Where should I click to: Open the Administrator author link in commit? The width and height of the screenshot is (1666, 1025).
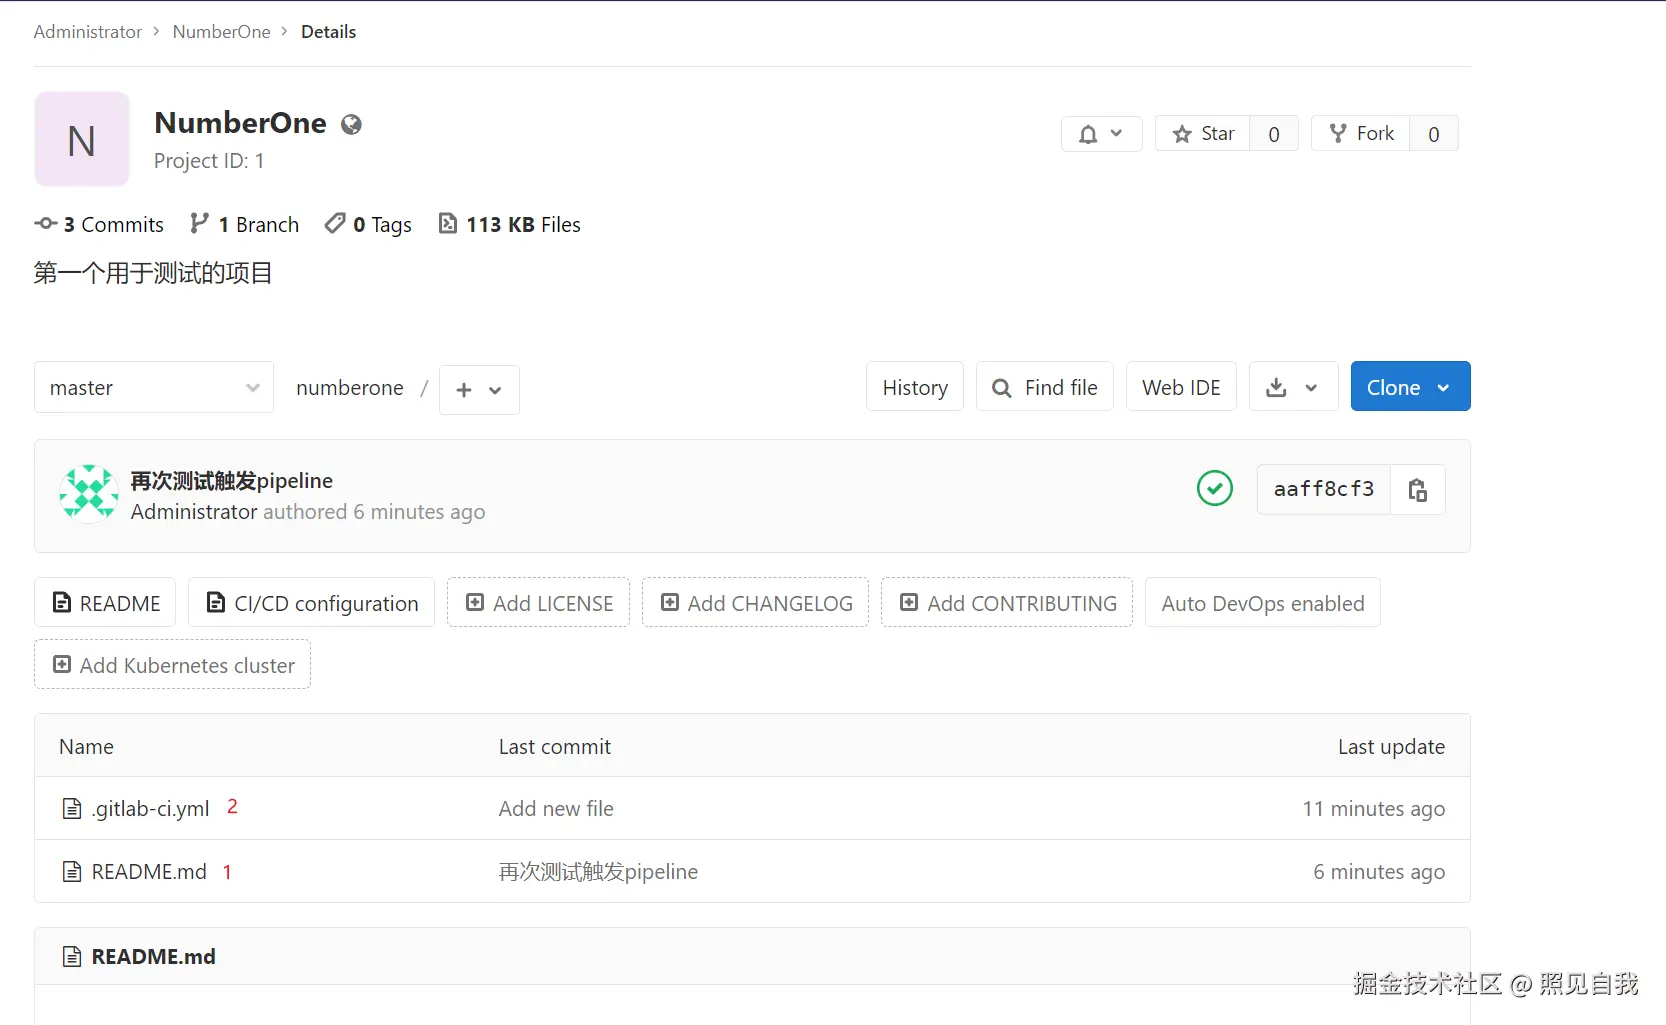194,512
